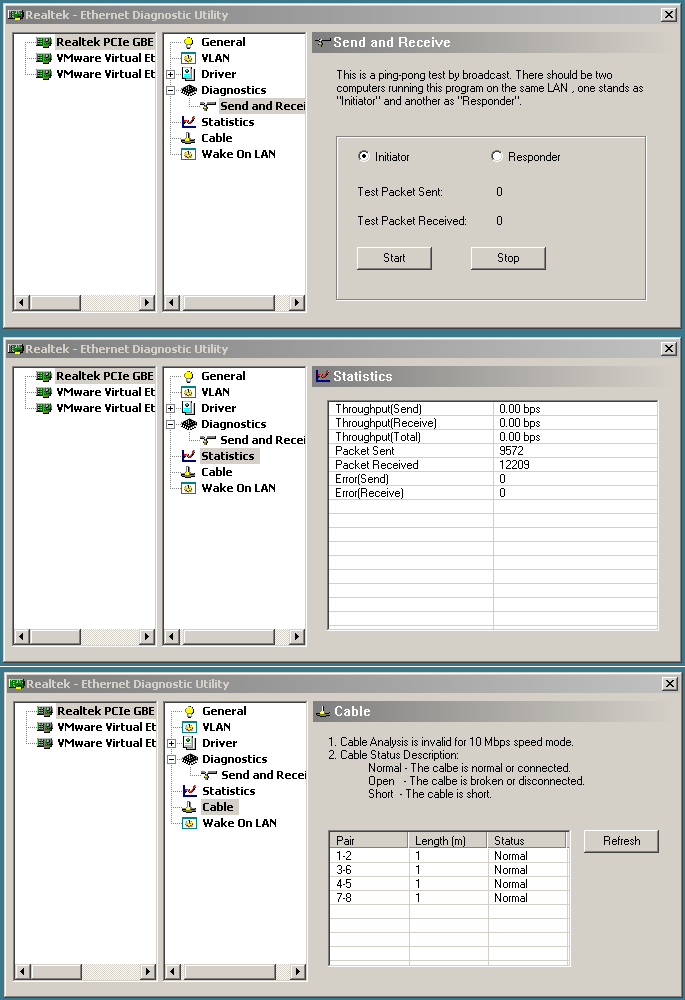Stop the ping-pong test
Viewport: 685px width, 1000px height.
click(x=508, y=258)
